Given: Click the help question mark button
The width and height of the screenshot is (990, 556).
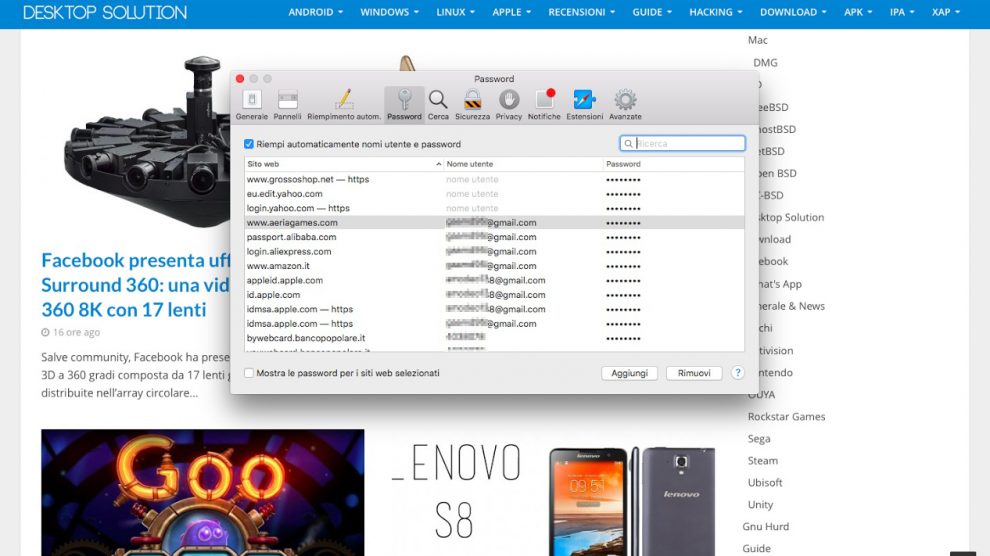Looking at the screenshot, I should coord(738,373).
